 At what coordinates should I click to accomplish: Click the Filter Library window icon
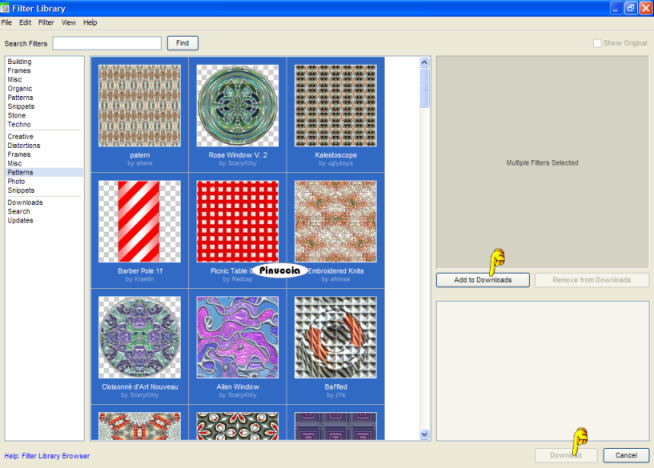pyautogui.click(x=5, y=8)
